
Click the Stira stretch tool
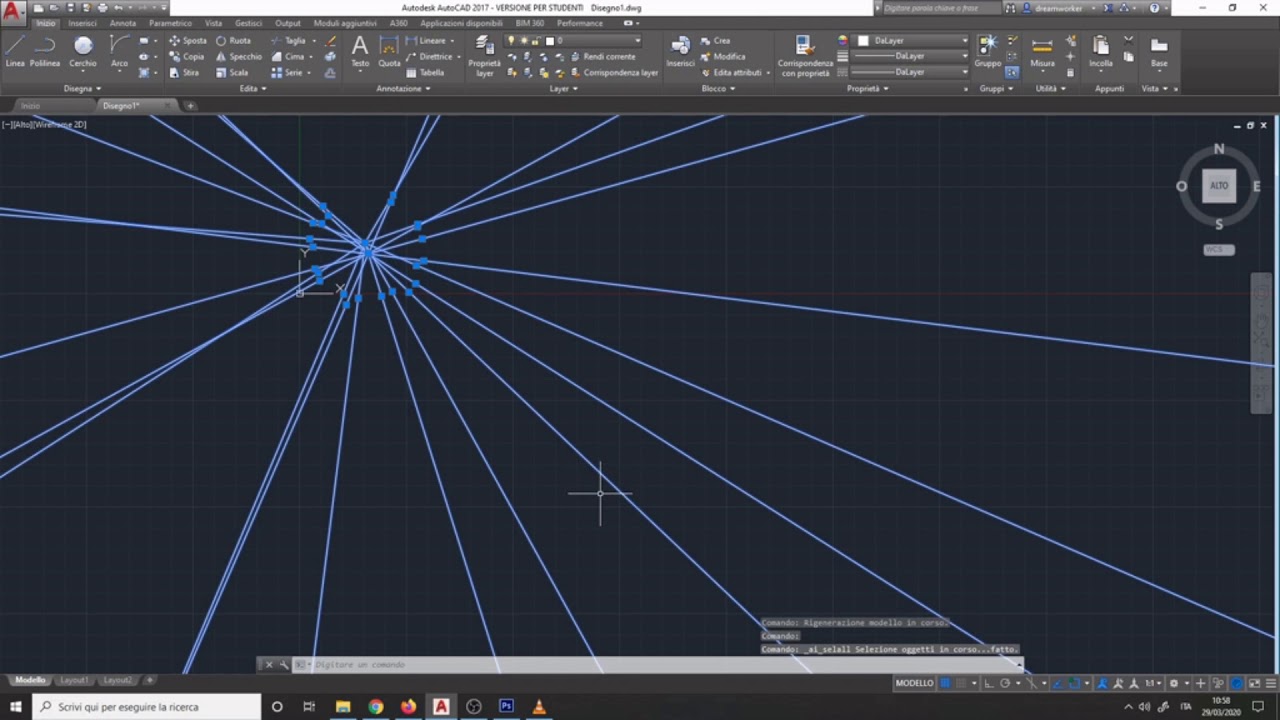[185, 73]
